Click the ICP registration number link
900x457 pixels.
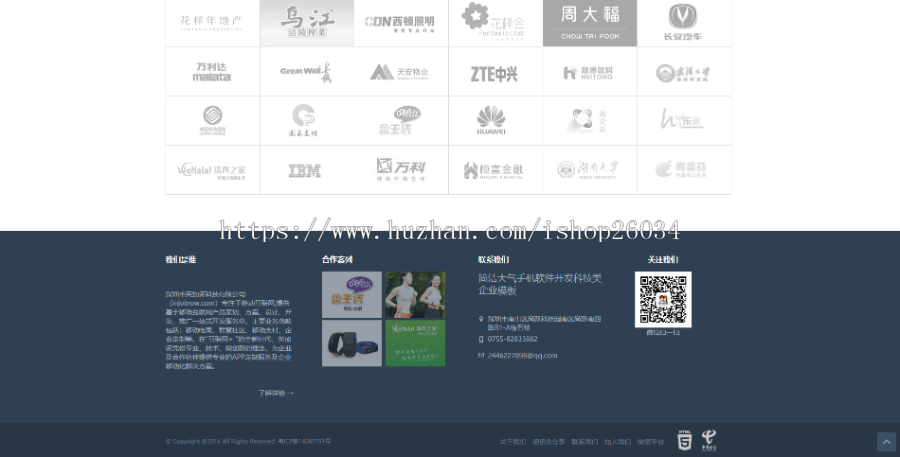pyautogui.click(x=304, y=441)
